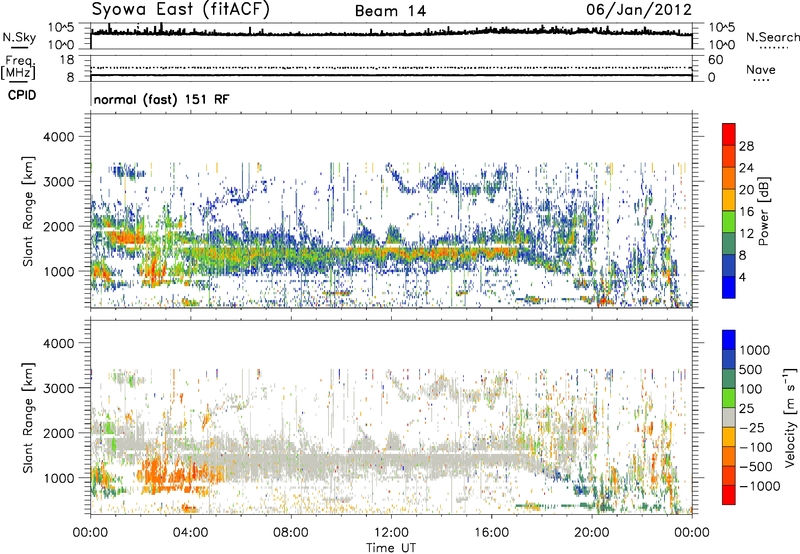
Task: Click the "60" Nave axis tick
Action: (x=716, y=60)
